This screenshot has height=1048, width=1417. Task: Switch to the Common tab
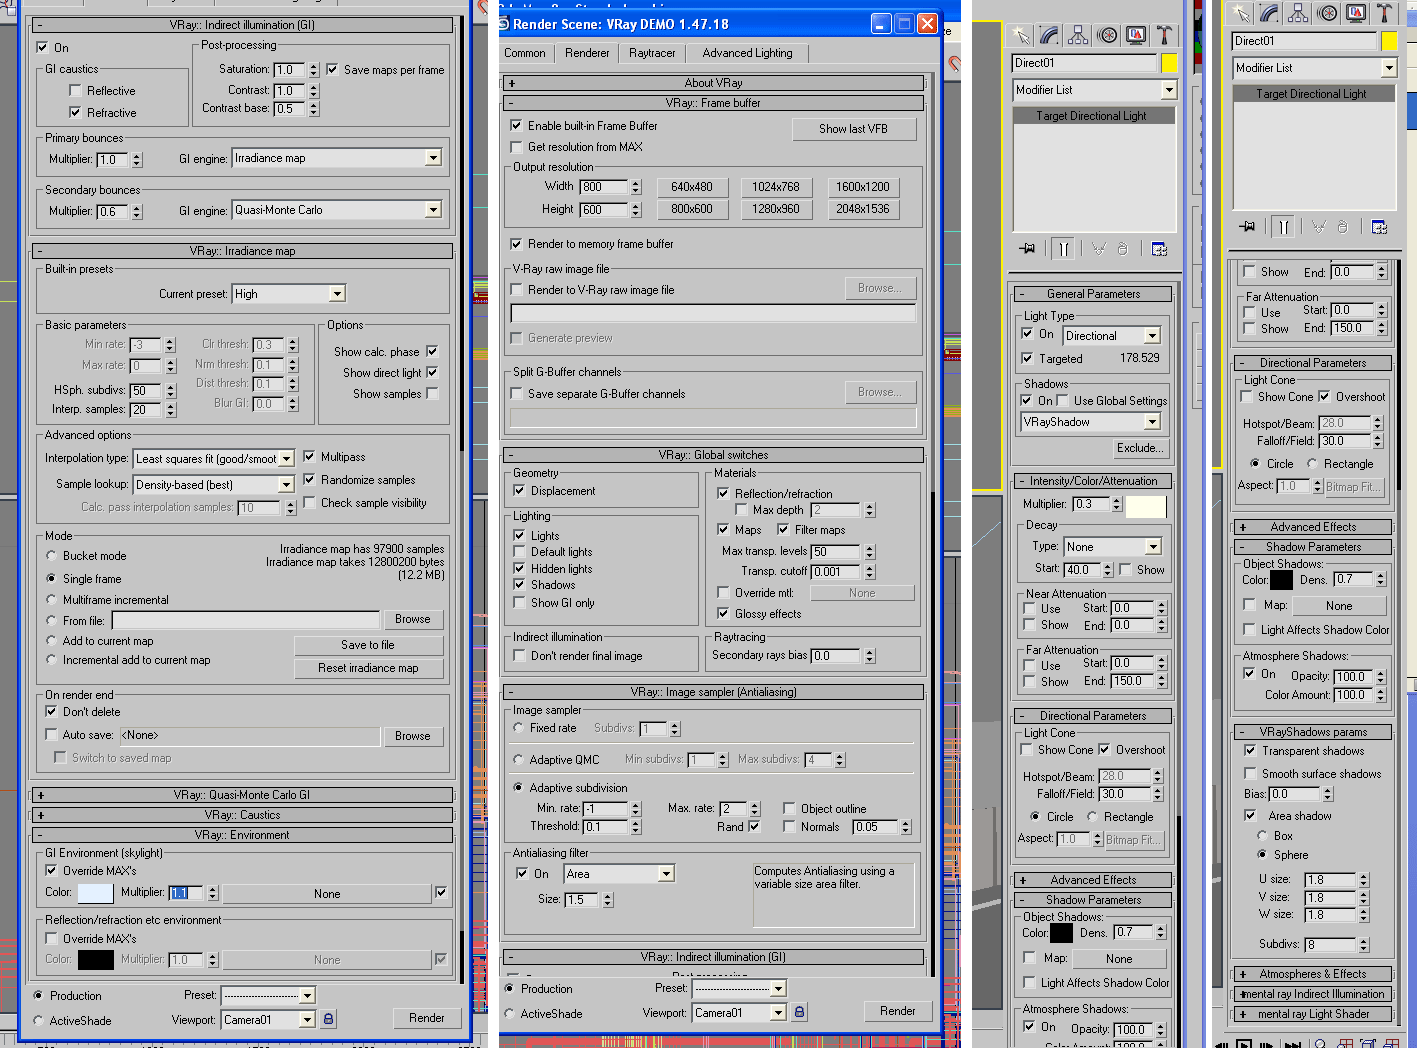click(525, 53)
